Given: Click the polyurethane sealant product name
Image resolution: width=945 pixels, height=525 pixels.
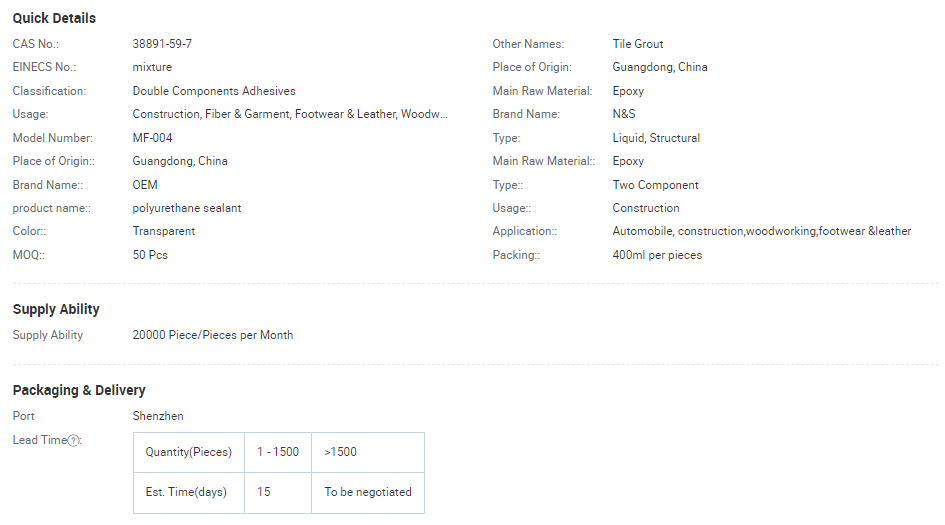Looking at the screenshot, I should click(187, 208).
